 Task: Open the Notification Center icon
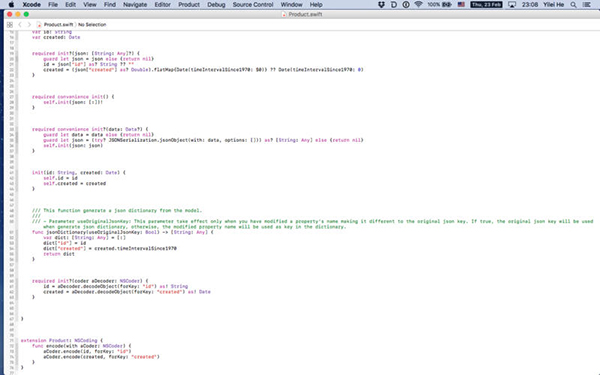coord(587,5)
